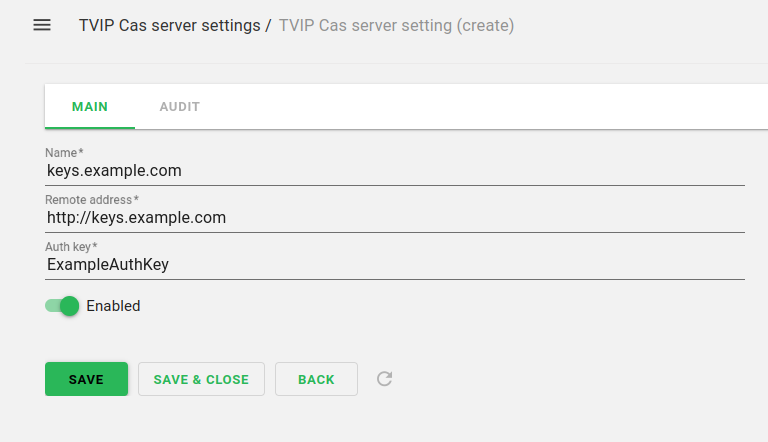This screenshot has height=442, width=768.
Task: Open the hamburger navigation menu
Action: point(42,25)
